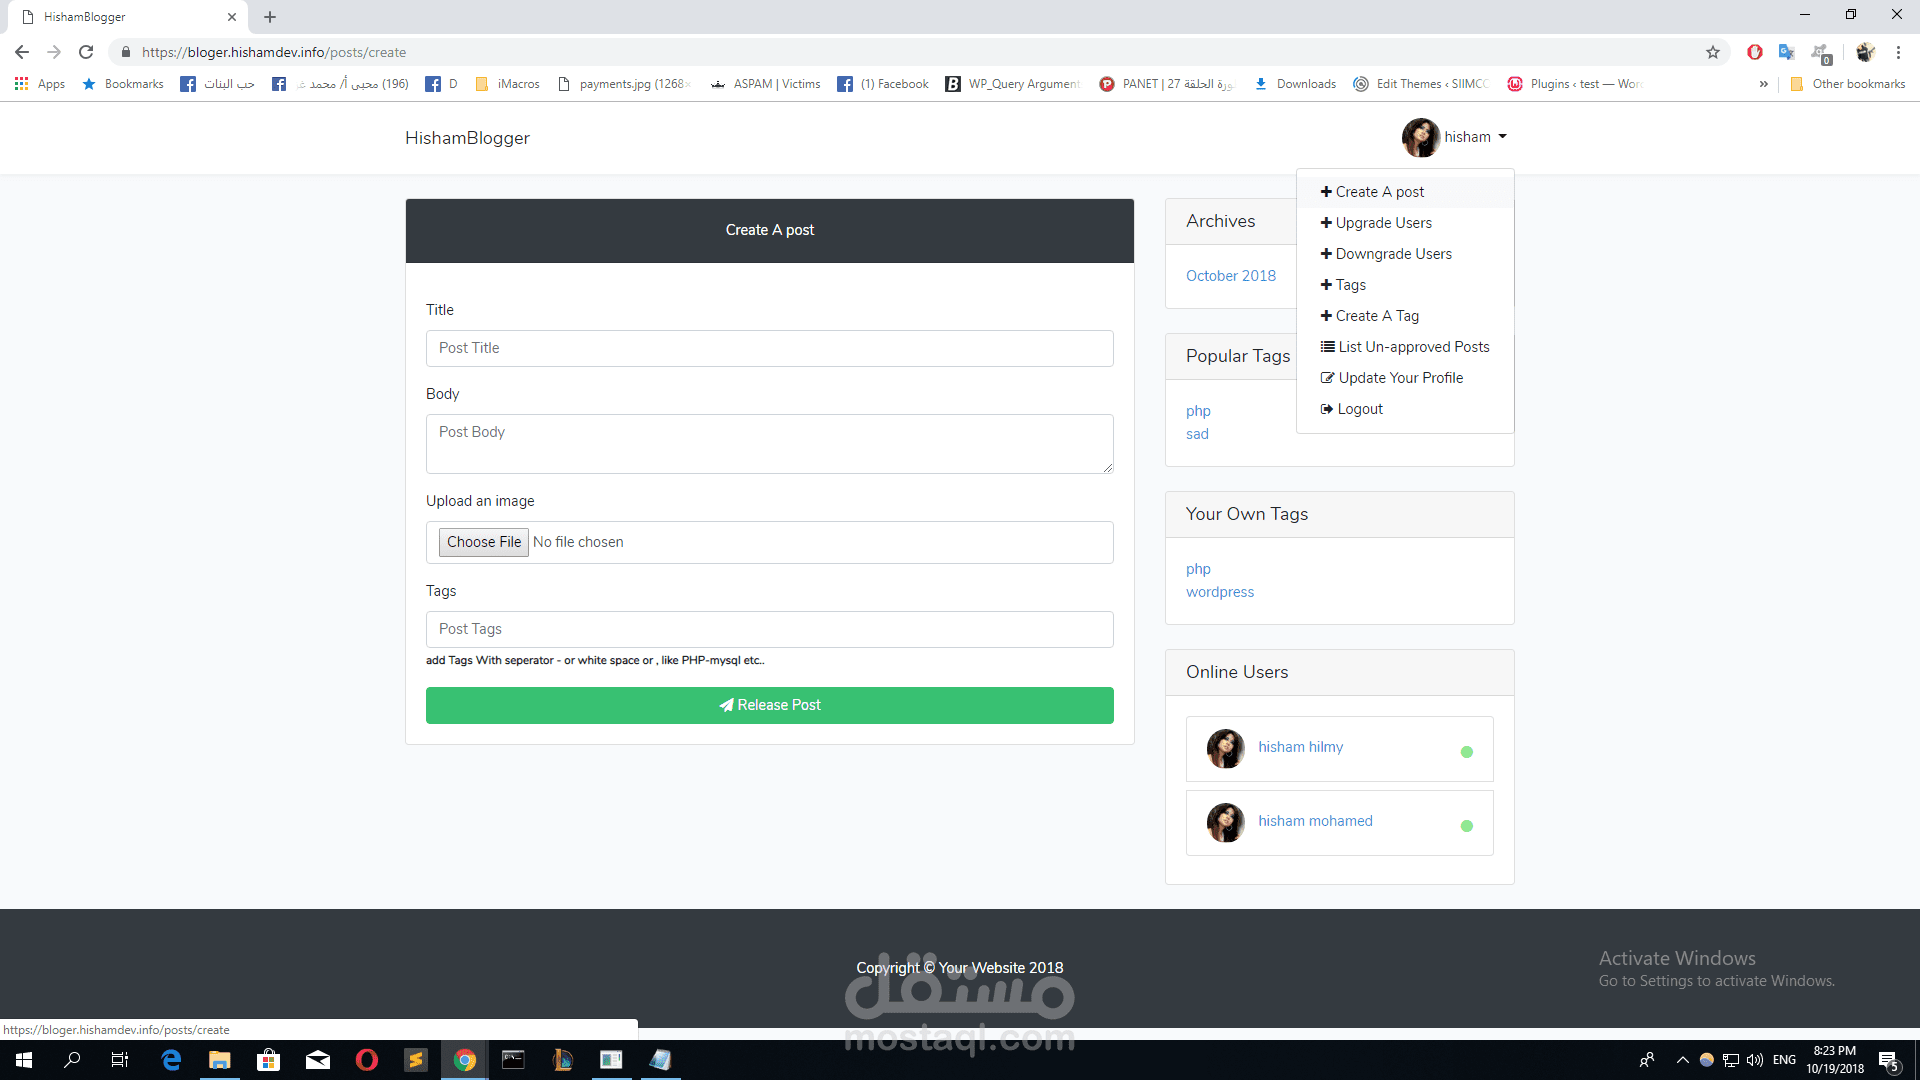Reload the page with refresh icon
The height and width of the screenshot is (1080, 1920).
(86, 52)
